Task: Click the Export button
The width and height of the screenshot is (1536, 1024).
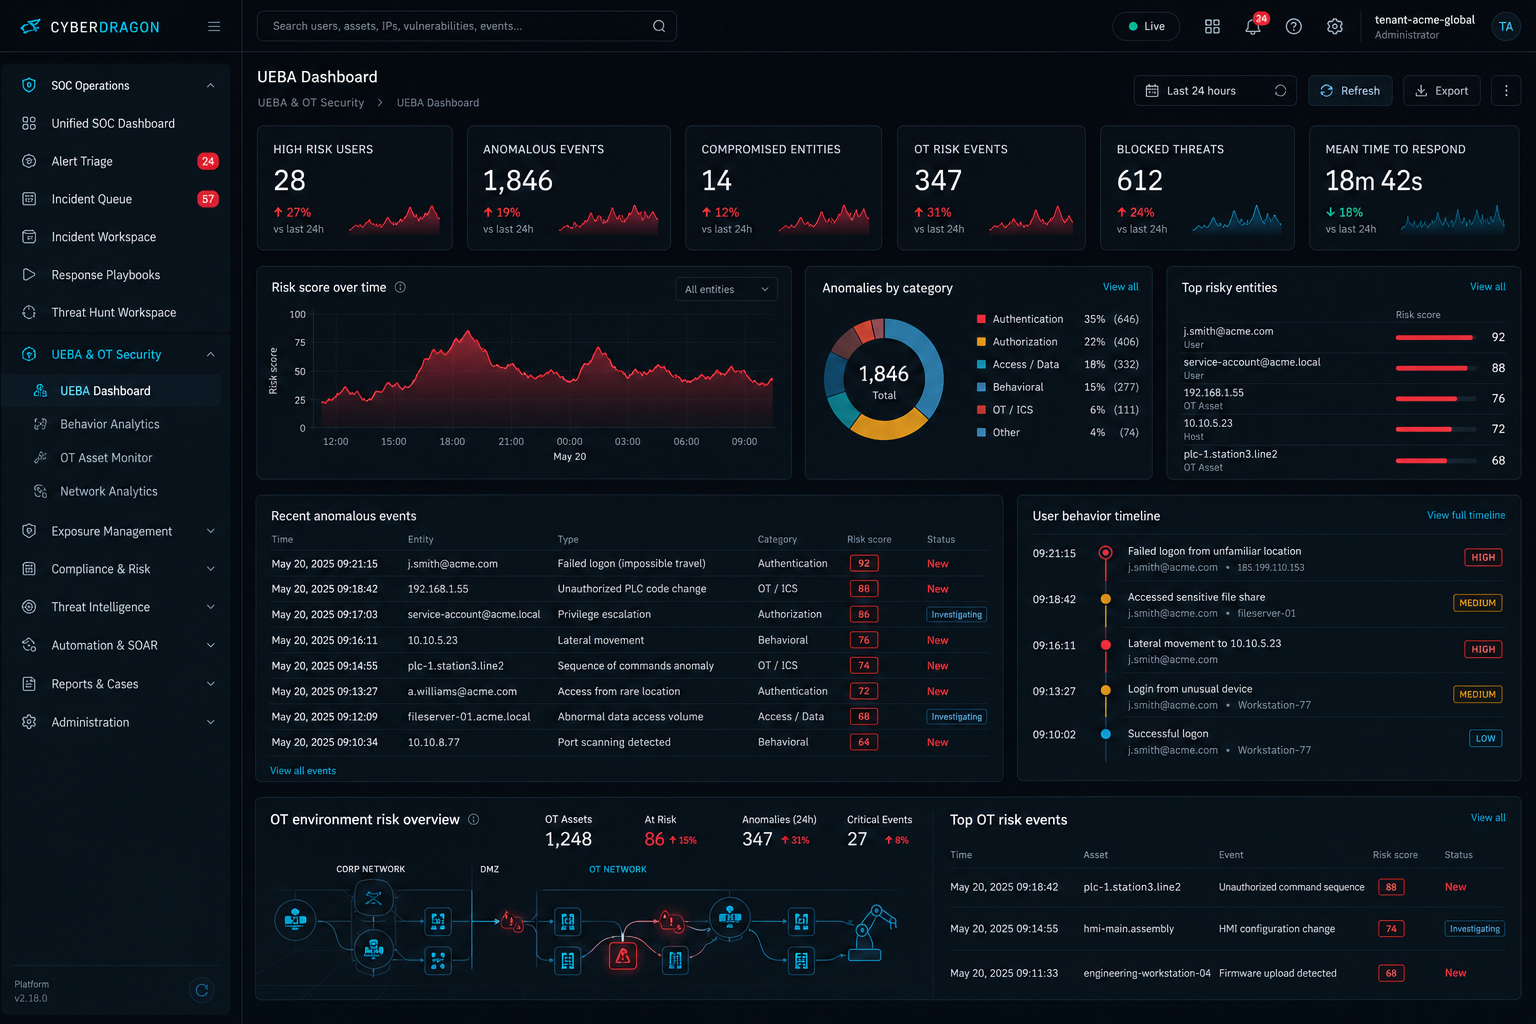Action: tap(1442, 91)
